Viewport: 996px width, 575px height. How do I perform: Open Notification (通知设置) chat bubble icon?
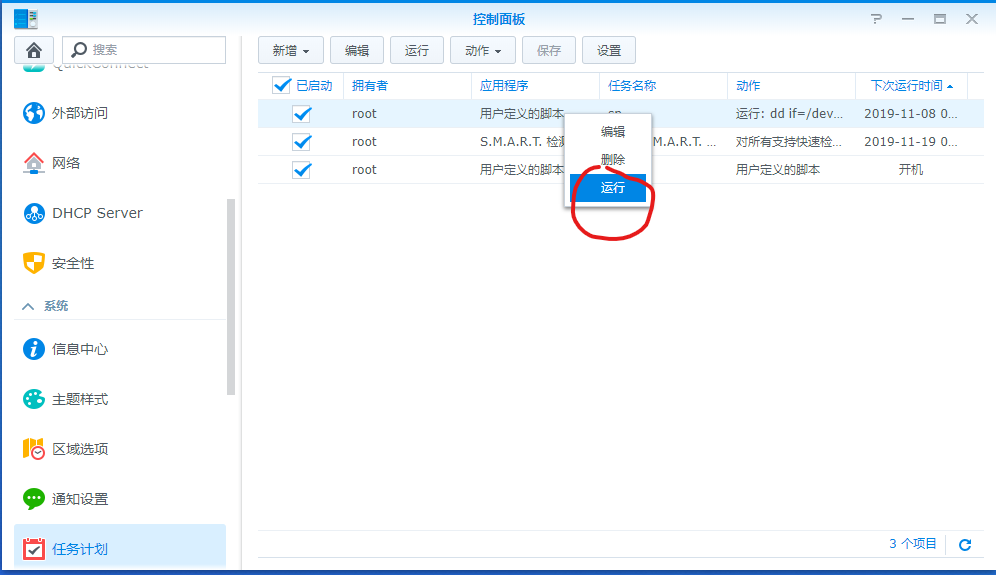(34, 499)
